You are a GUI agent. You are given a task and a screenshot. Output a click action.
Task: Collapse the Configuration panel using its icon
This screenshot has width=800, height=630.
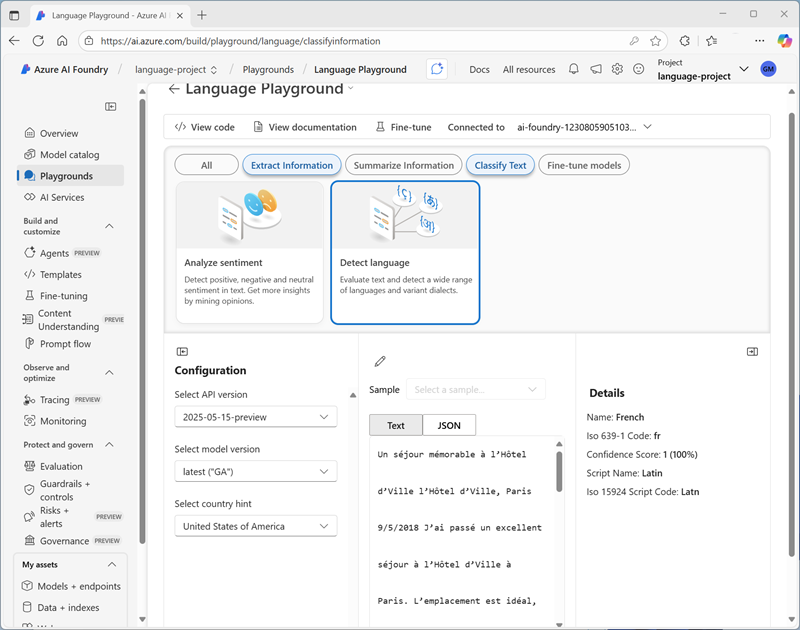[182, 351]
